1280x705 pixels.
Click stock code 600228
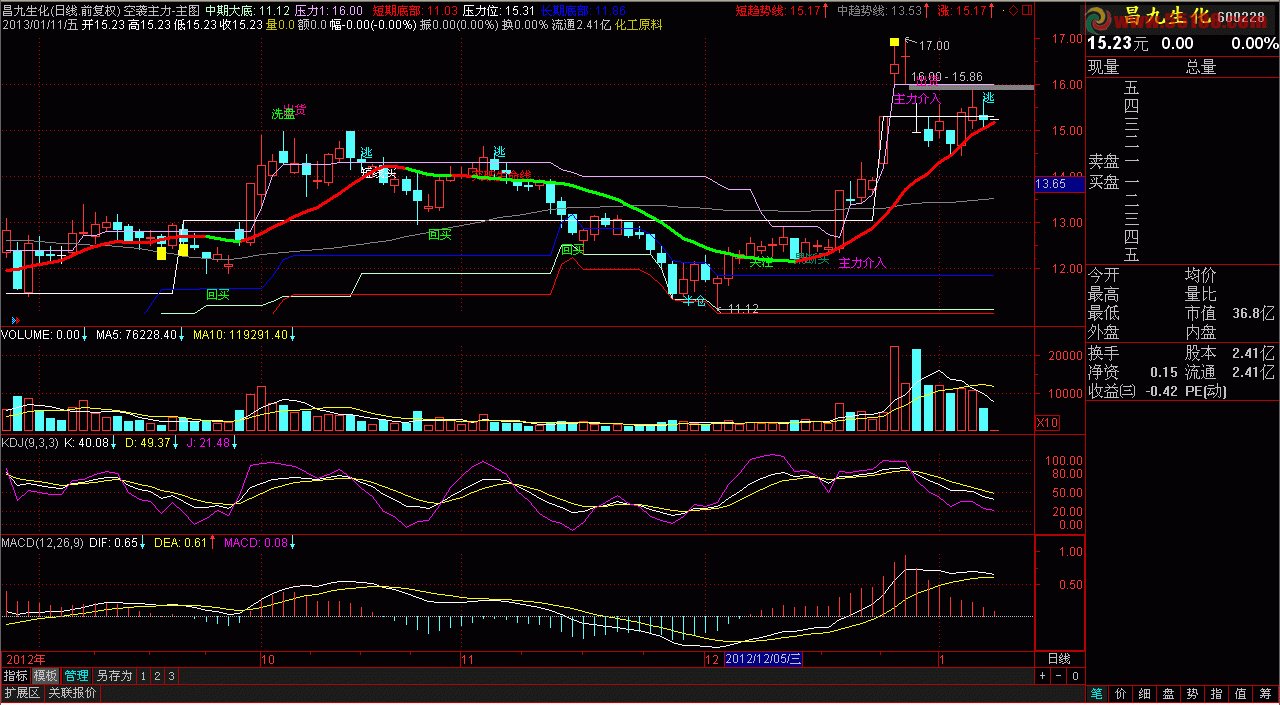1243,18
